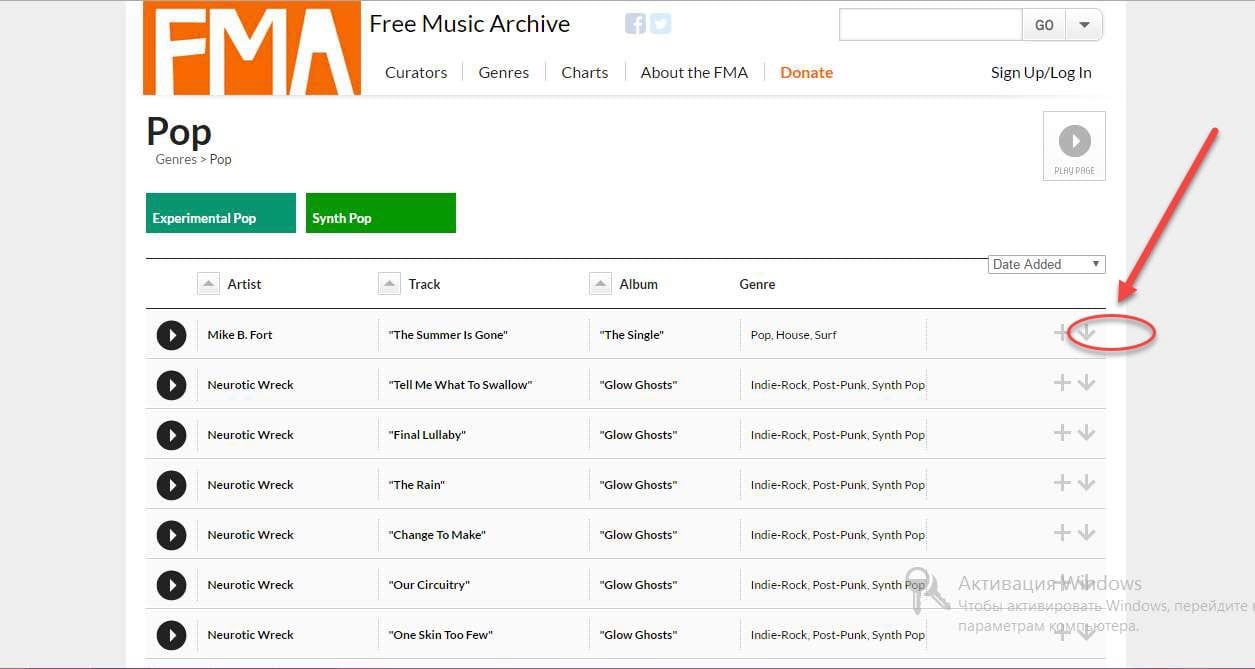Add "Tell Me What To Swallow" plus icon
This screenshot has height=669, width=1255.
(x=1062, y=383)
